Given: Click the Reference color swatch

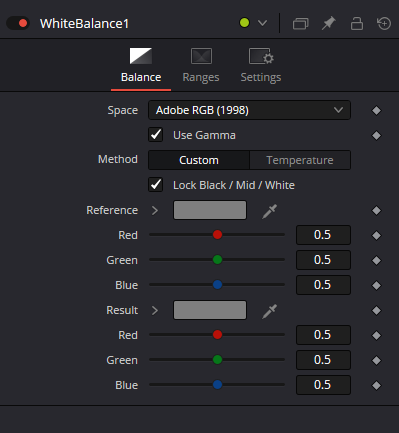Looking at the screenshot, I should click(x=210, y=210).
